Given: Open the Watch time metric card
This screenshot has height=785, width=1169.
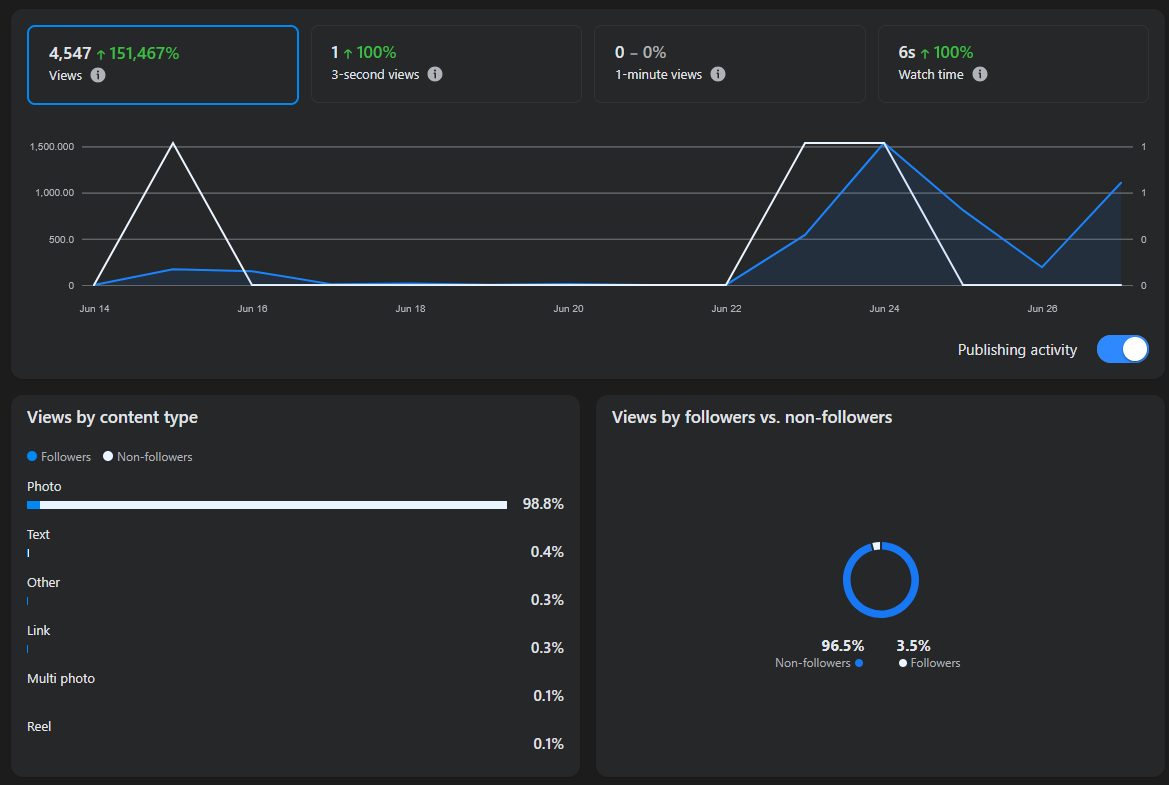Looking at the screenshot, I should pyautogui.click(x=1012, y=64).
